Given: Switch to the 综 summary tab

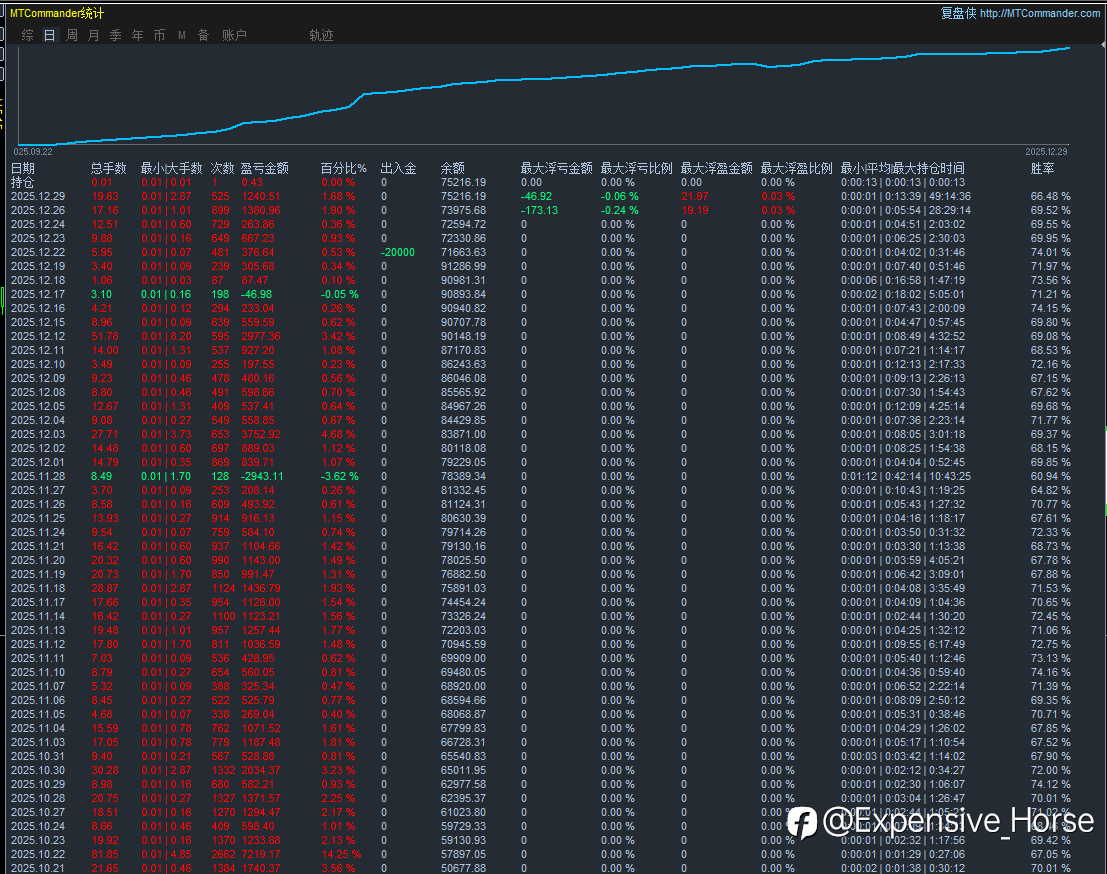Looking at the screenshot, I should point(27,35).
